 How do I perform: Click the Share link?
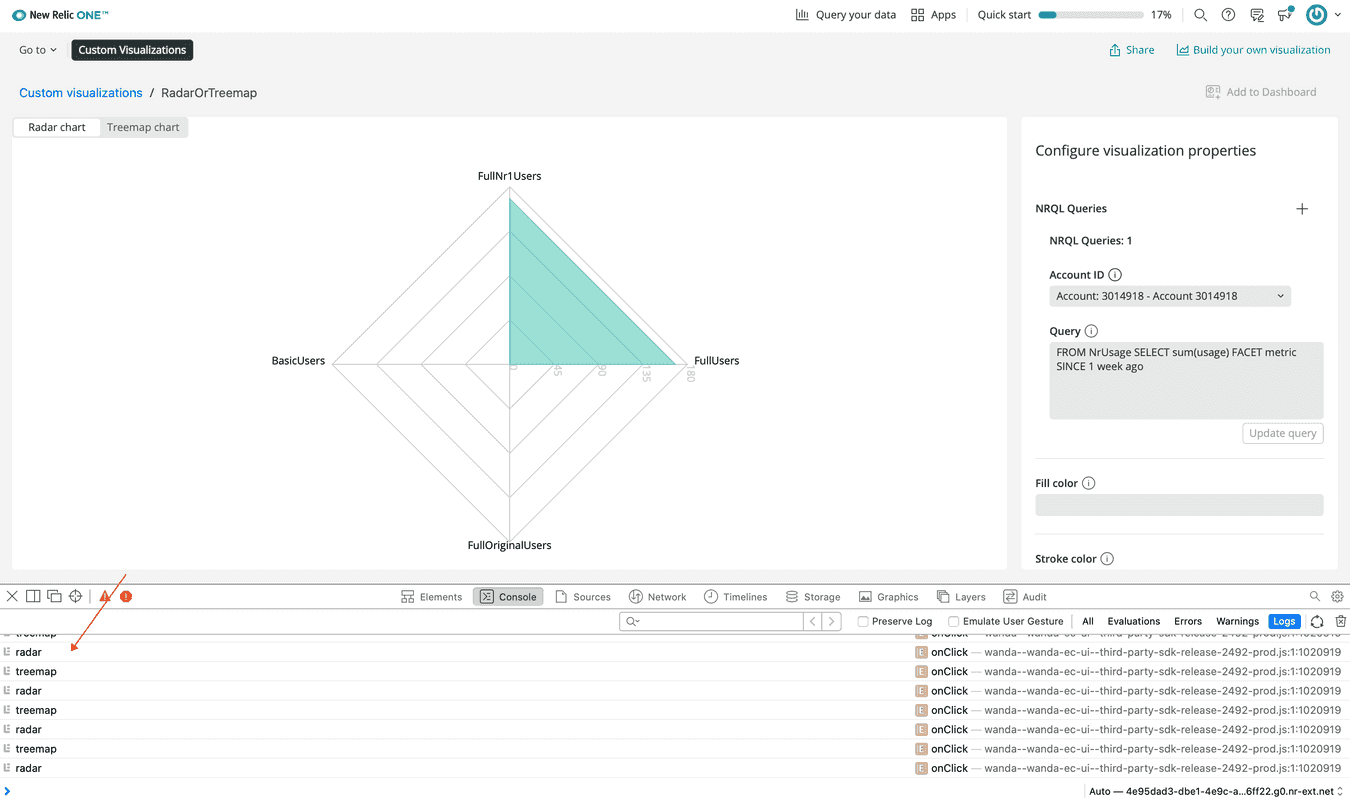[1131, 50]
